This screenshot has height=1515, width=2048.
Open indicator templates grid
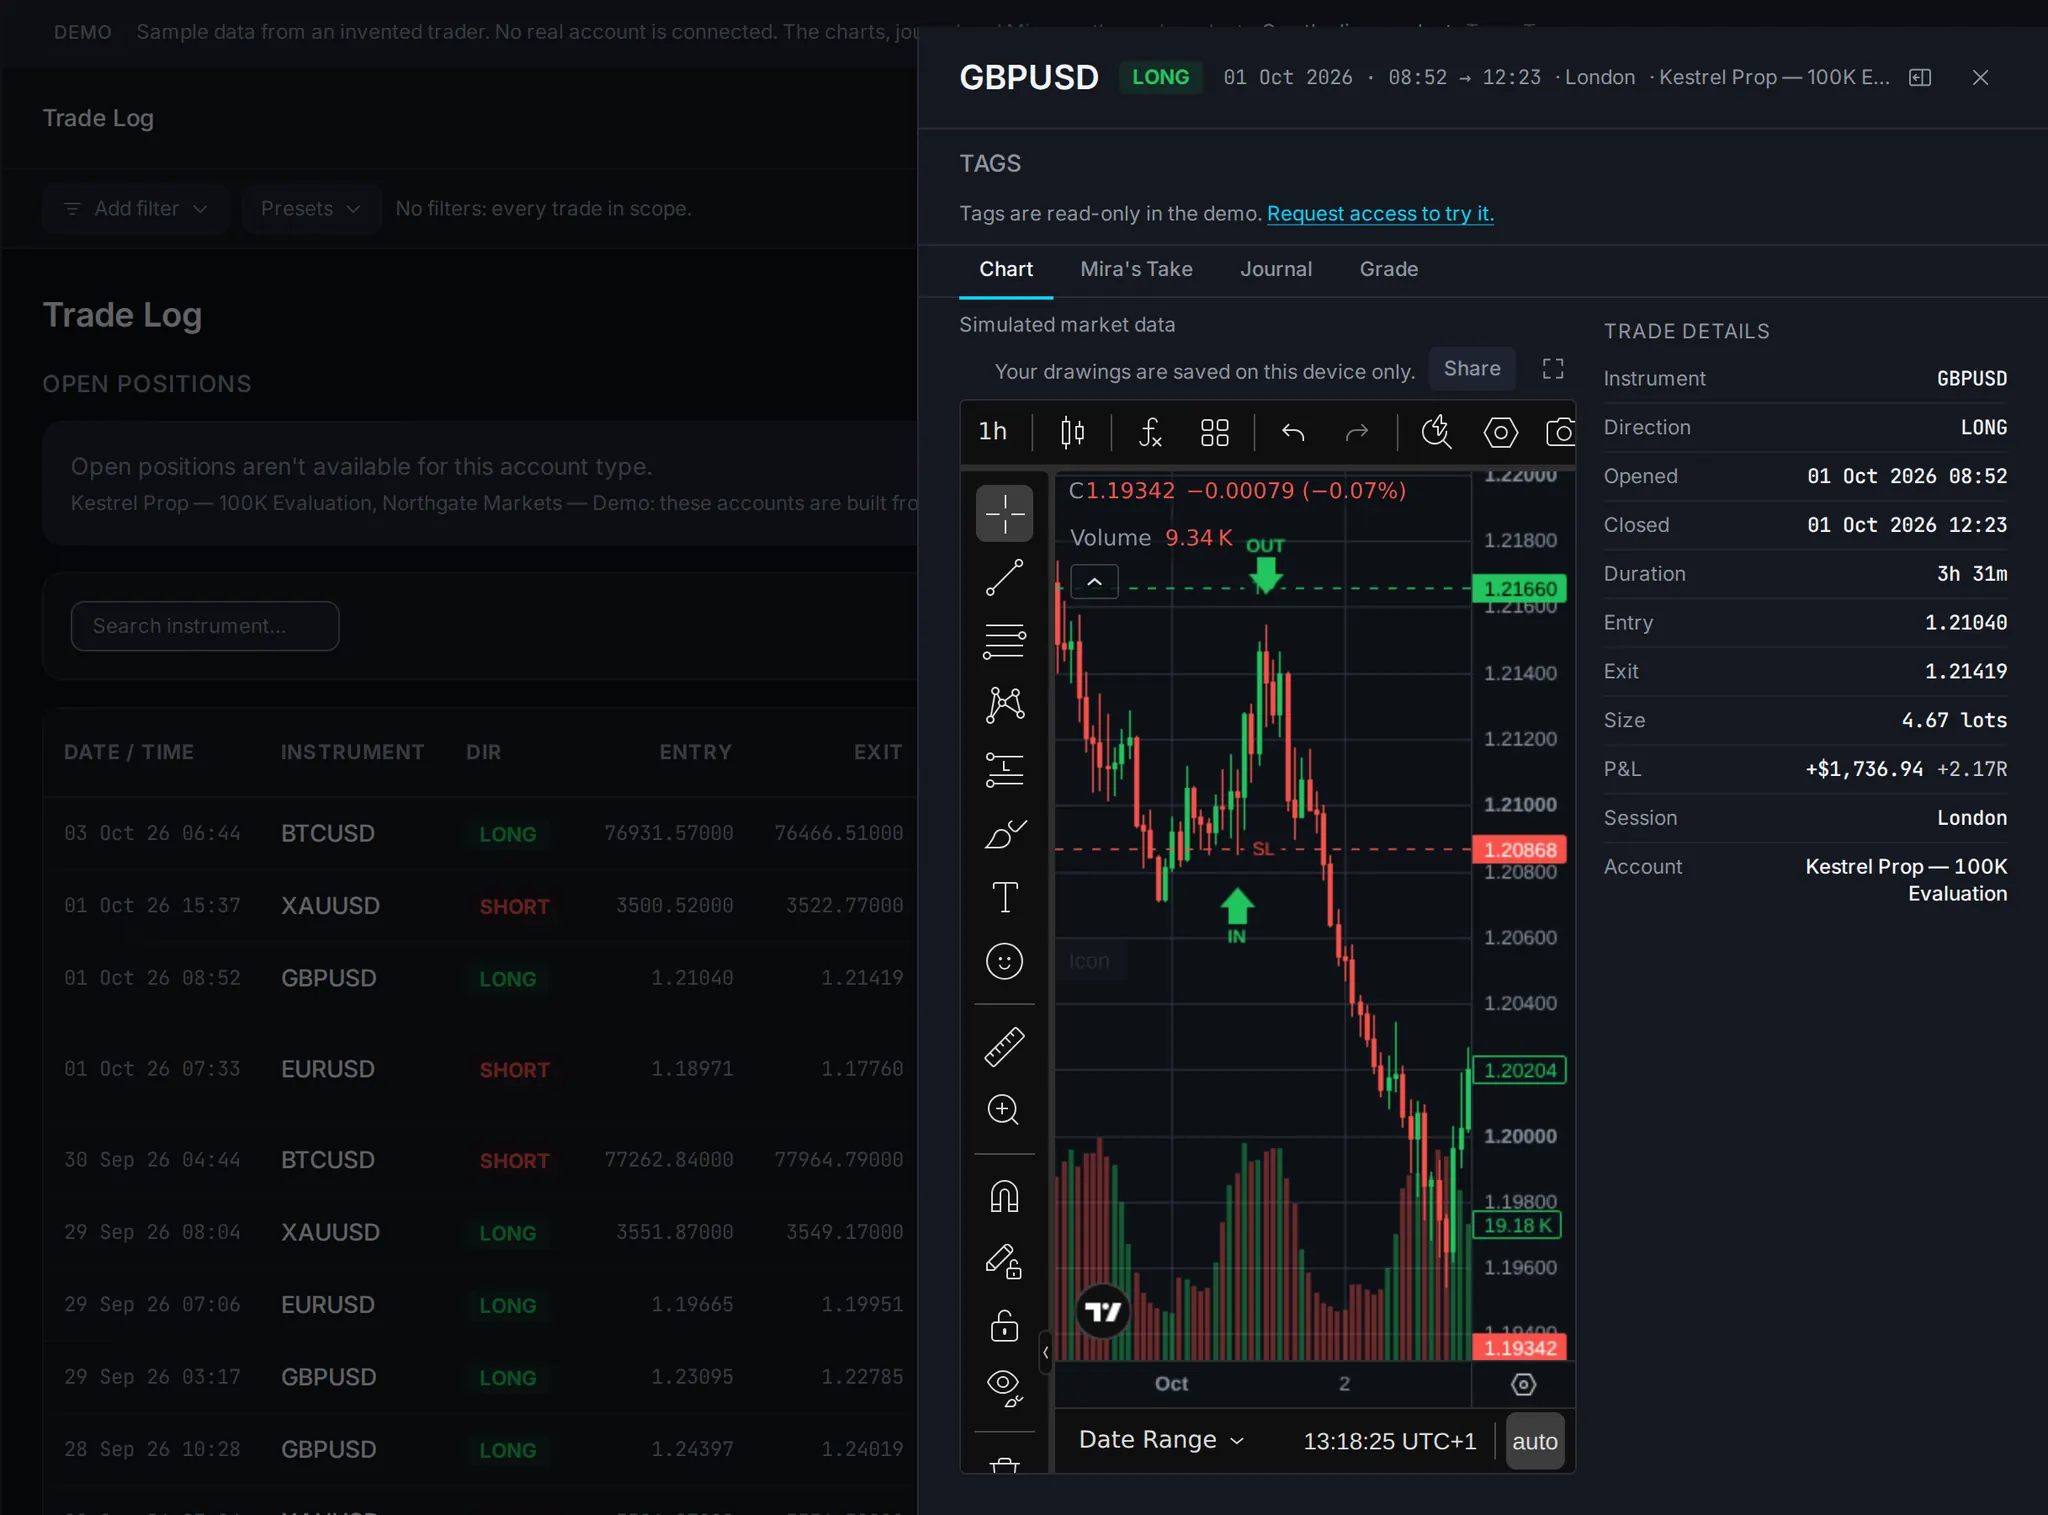click(x=1214, y=432)
